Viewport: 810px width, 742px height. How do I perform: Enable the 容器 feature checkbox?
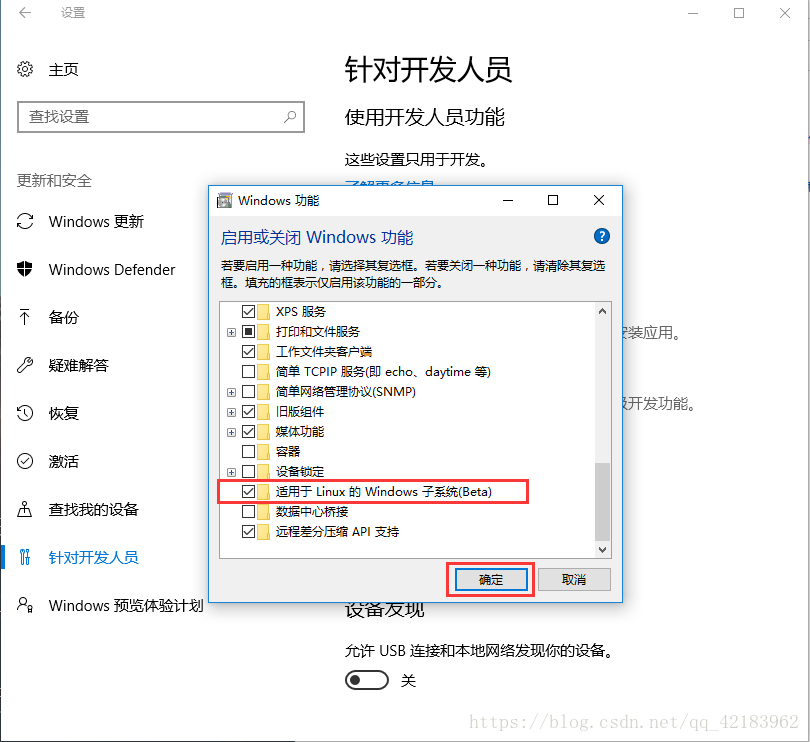(x=248, y=451)
